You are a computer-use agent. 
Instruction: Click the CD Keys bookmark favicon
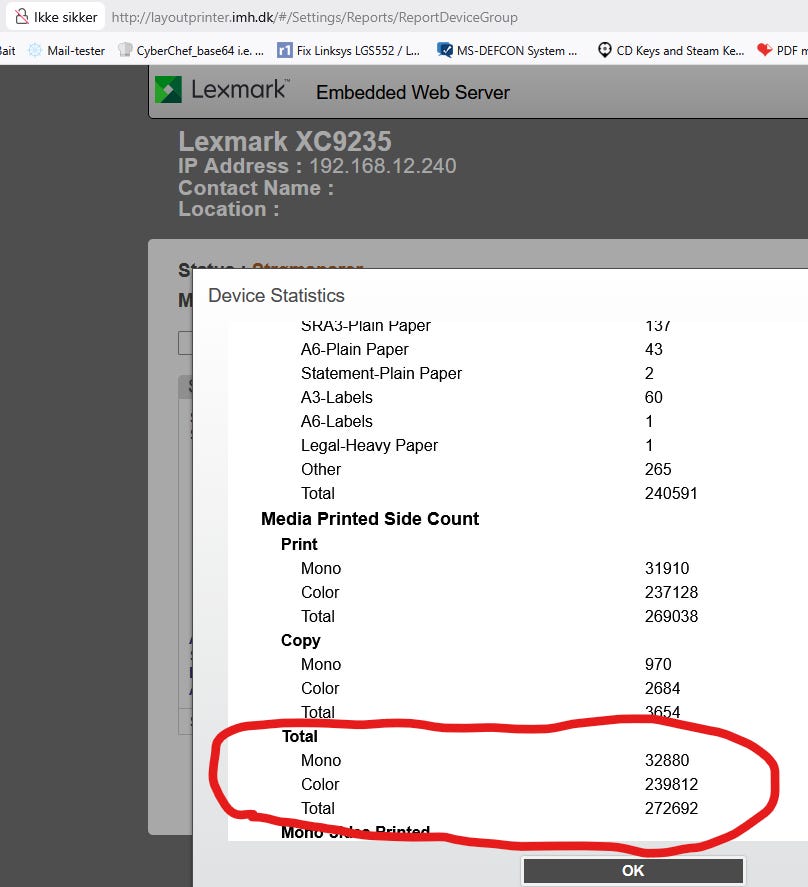[x=605, y=50]
